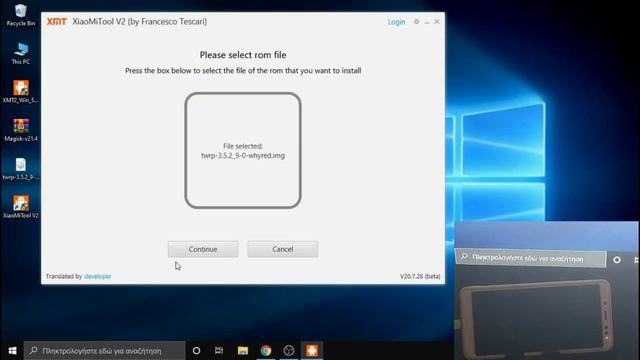Switch to XiaoMiTool taskbar icon
This screenshot has width=640, height=360.
(312, 351)
